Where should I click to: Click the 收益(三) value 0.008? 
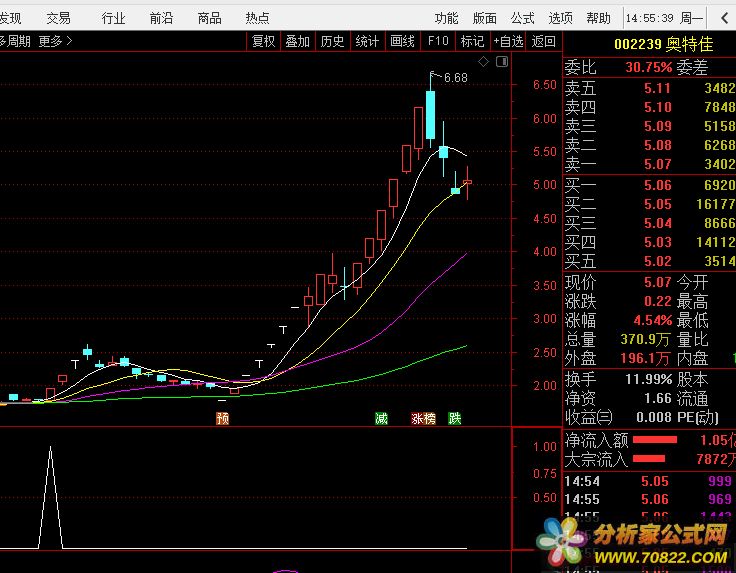pyautogui.click(x=653, y=417)
